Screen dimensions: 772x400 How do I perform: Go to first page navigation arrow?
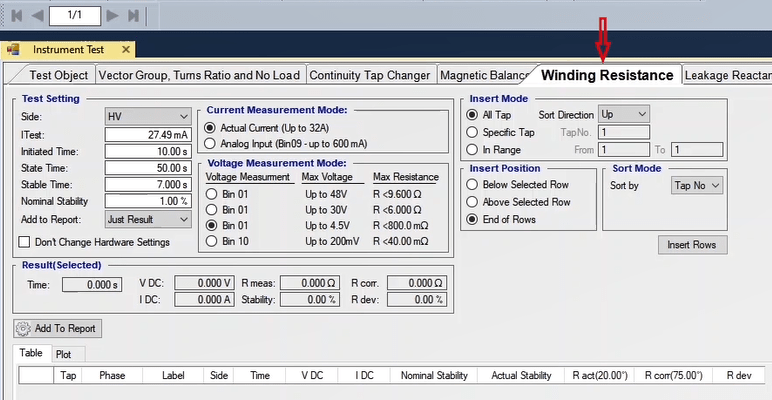click(x=17, y=16)
